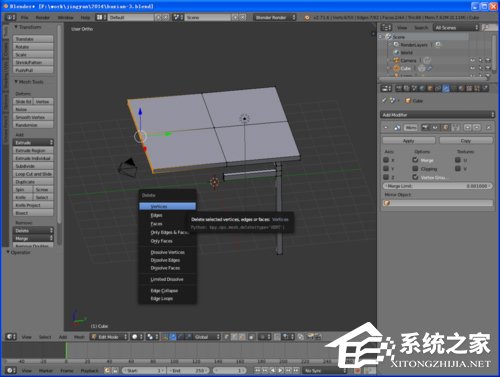
Task: Collapse the Transform panel header
Action: point(28,27)
